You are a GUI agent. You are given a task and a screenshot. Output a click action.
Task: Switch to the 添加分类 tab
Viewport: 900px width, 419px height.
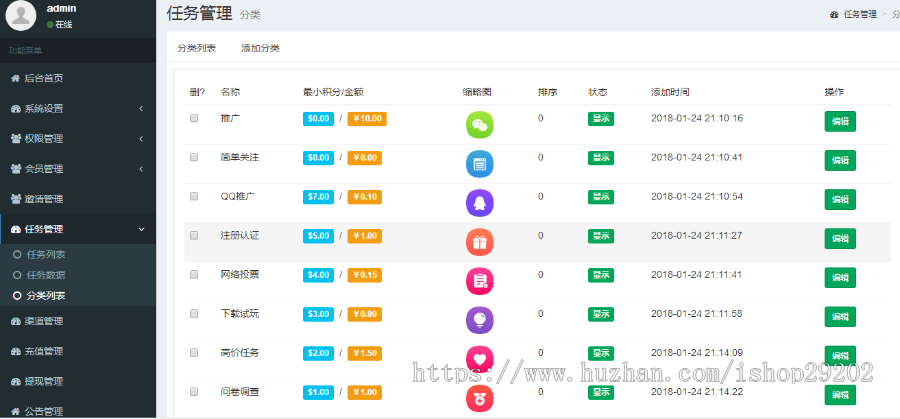tap(260, 48)
